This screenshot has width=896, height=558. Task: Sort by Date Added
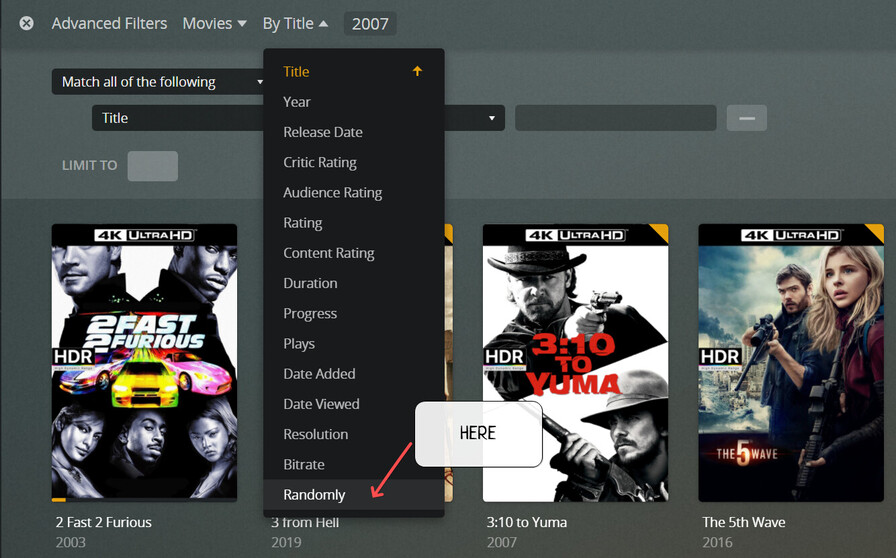(354, 374)
